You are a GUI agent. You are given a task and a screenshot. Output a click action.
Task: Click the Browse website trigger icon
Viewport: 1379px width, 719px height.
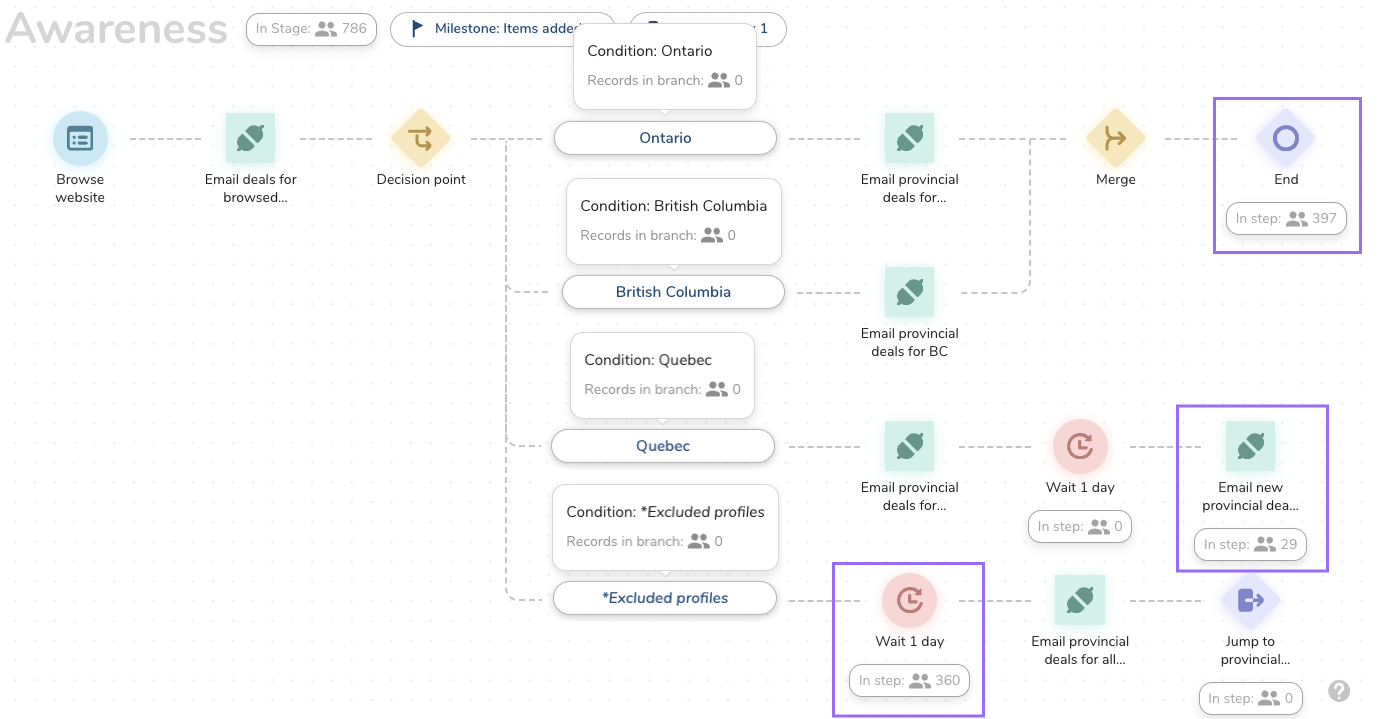(80, 138)
